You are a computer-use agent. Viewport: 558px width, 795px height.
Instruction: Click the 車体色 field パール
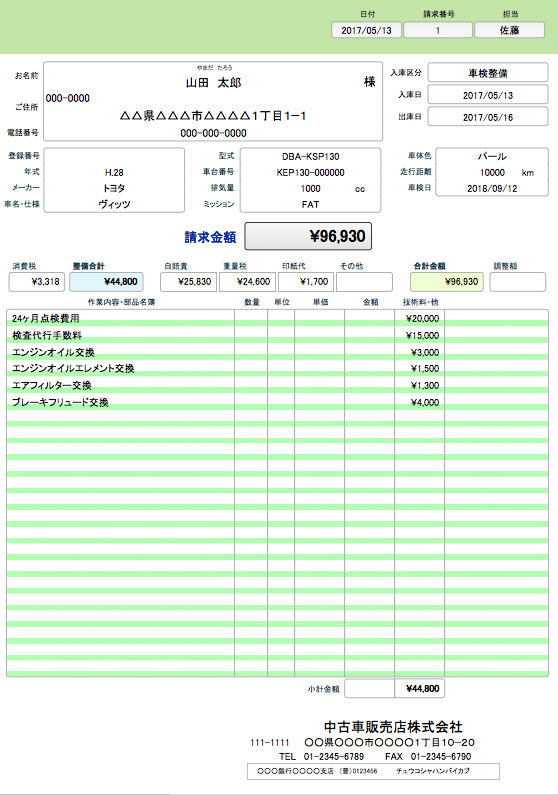coord(492,156)
